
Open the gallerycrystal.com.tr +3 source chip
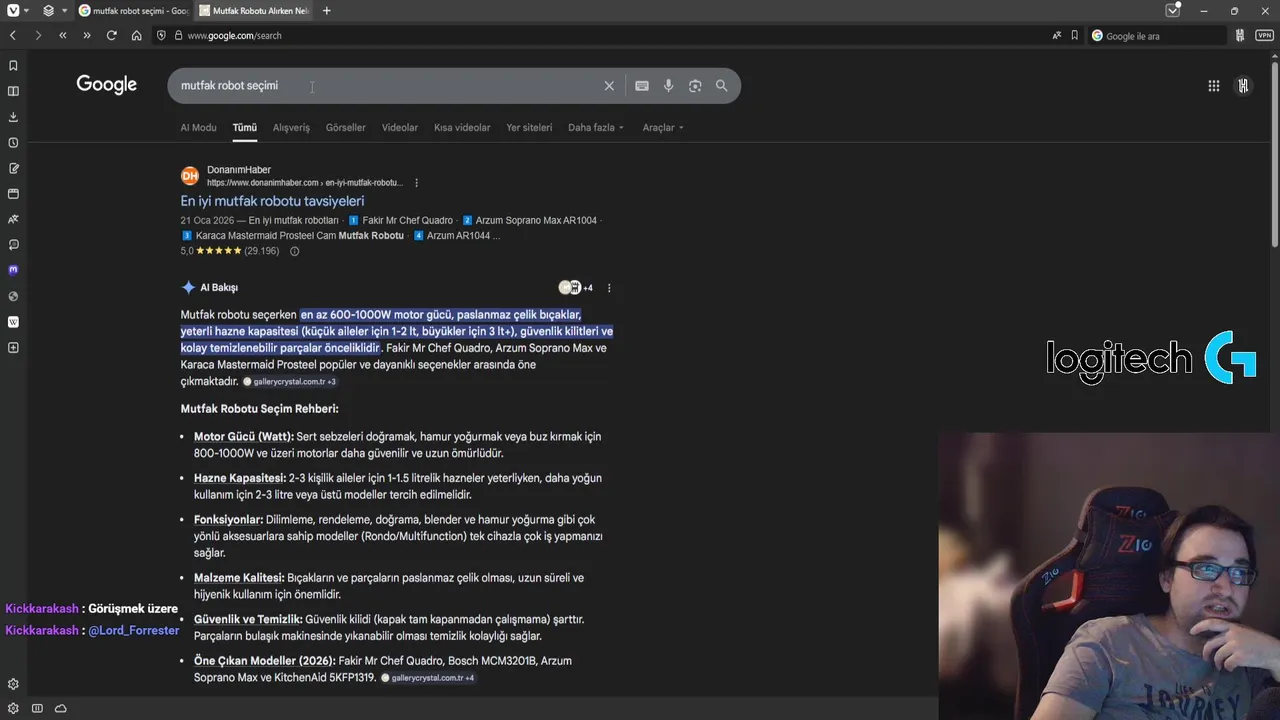pyautogui.click(x=290, y=382)
